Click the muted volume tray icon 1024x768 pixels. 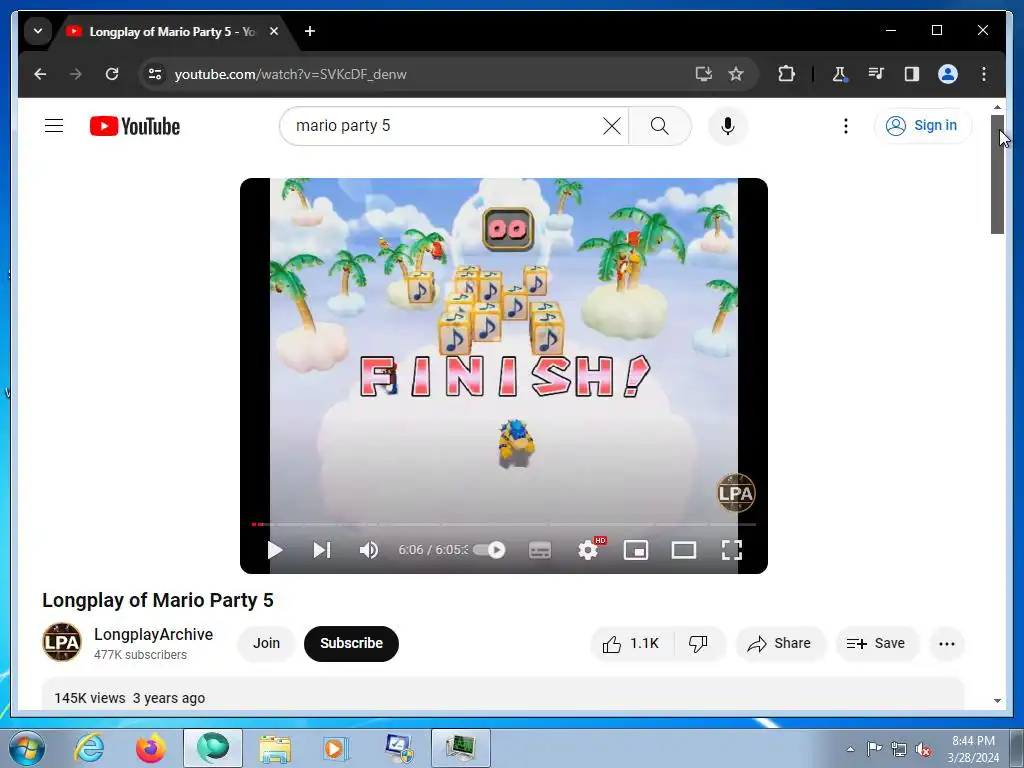coord(923,749)
